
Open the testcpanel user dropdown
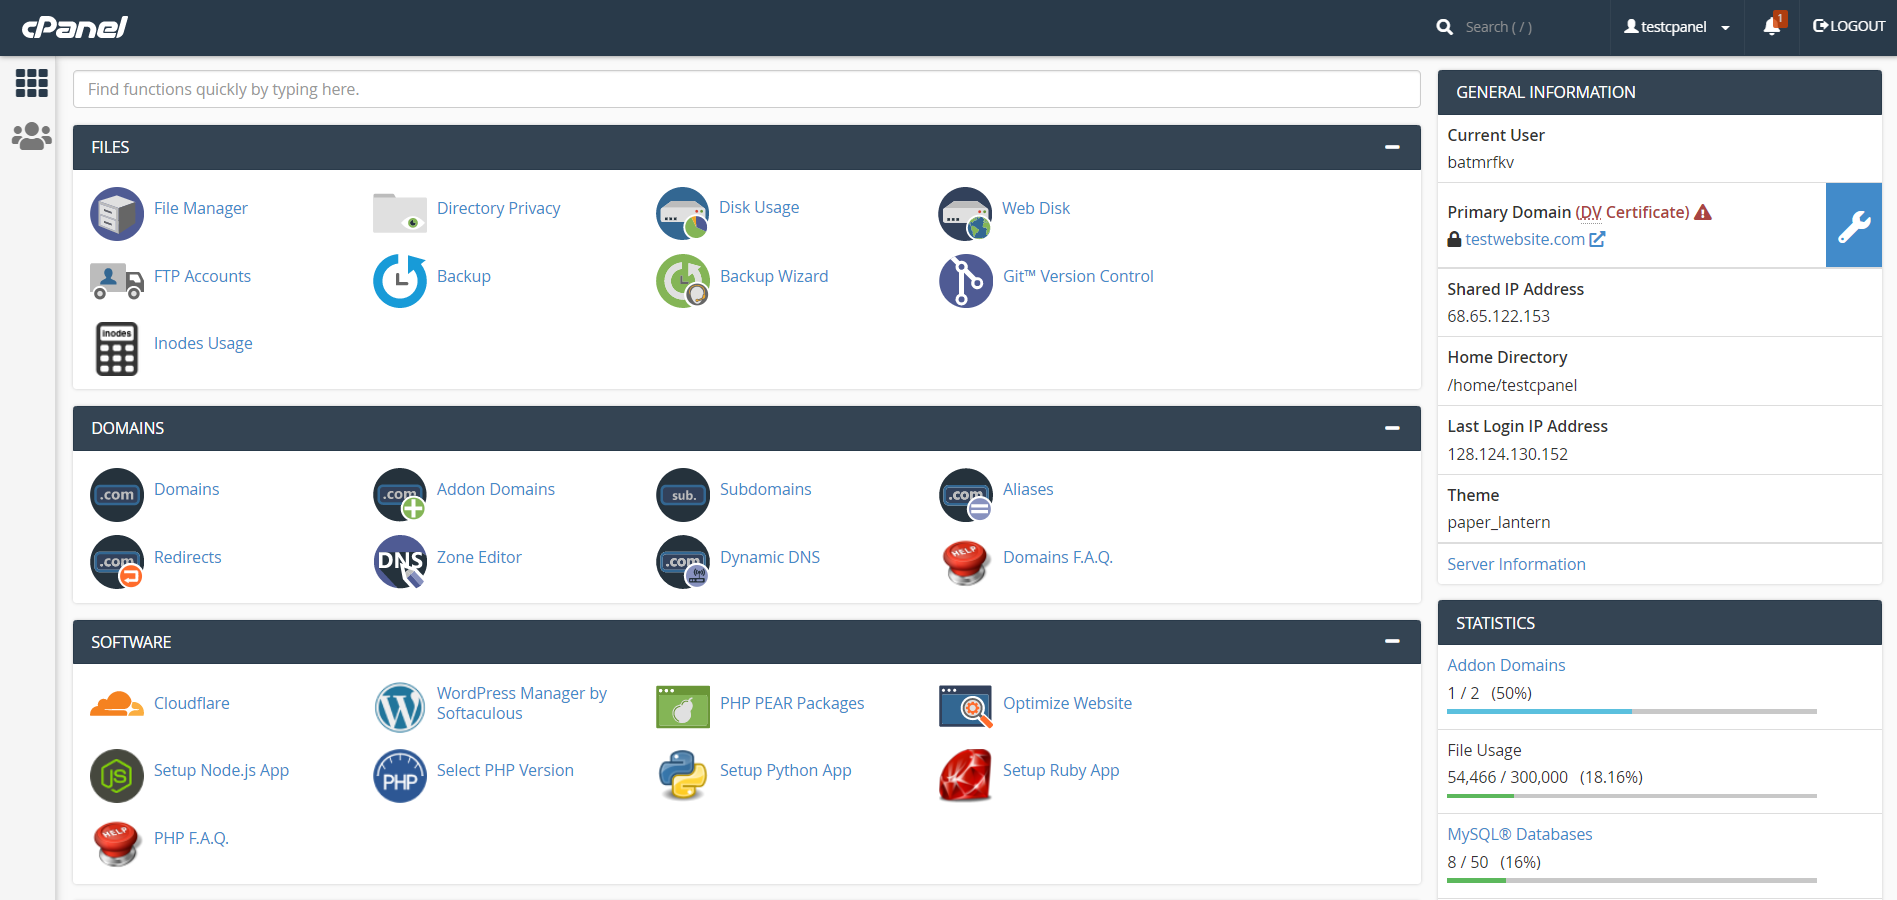pos(1676,27)
